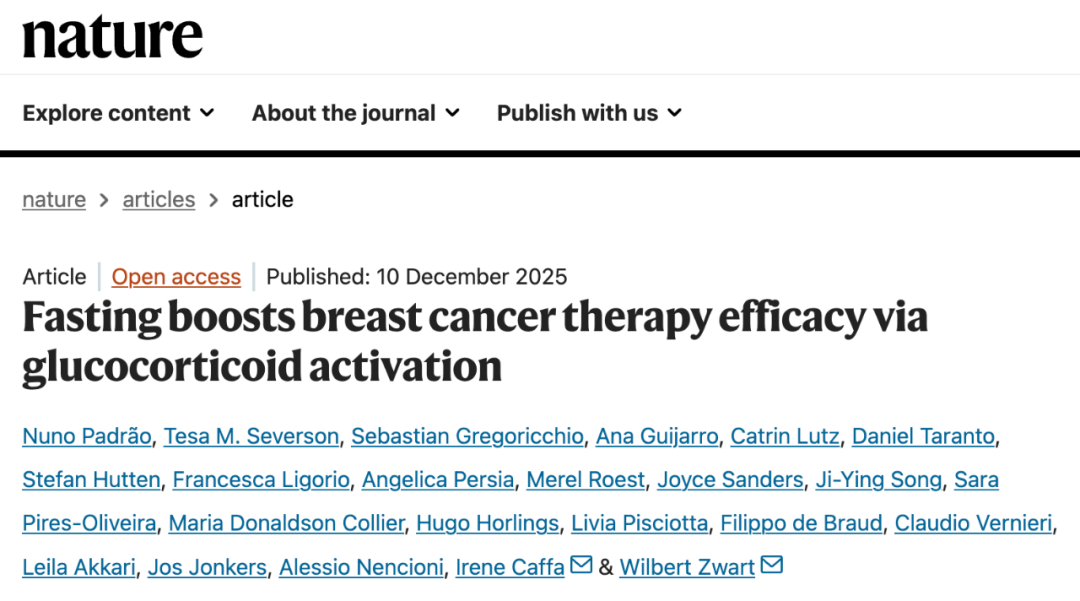The width and height of the screenshot is (1080, 601).
Task: Click the article title heading
Action: pos(475,342)
